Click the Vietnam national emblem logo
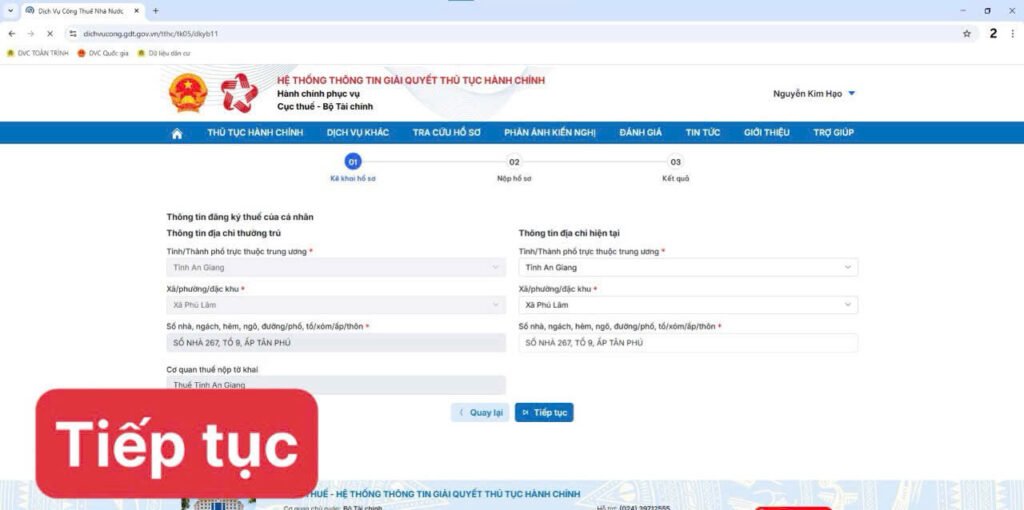 click(x=187, y=93)
